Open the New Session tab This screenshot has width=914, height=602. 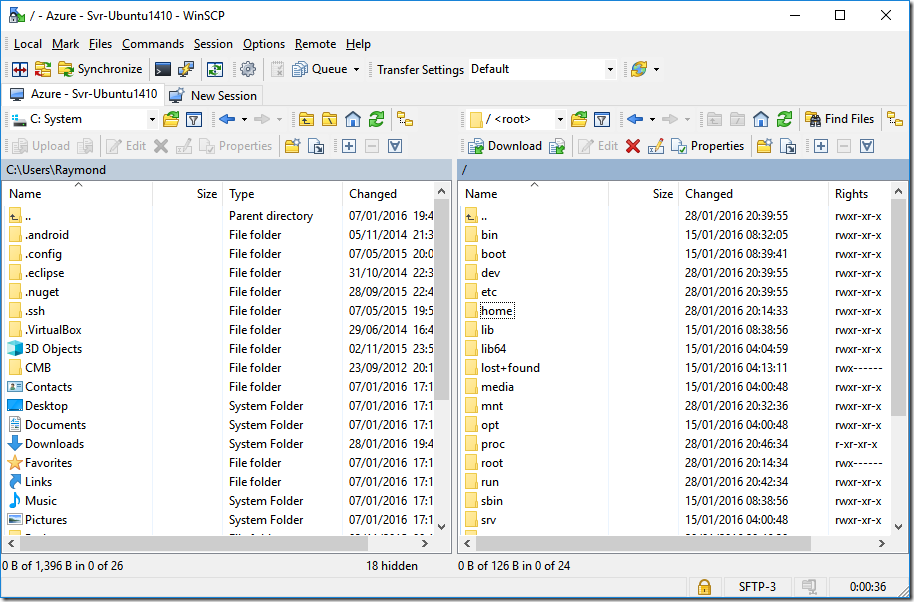(x=213, y=96)
